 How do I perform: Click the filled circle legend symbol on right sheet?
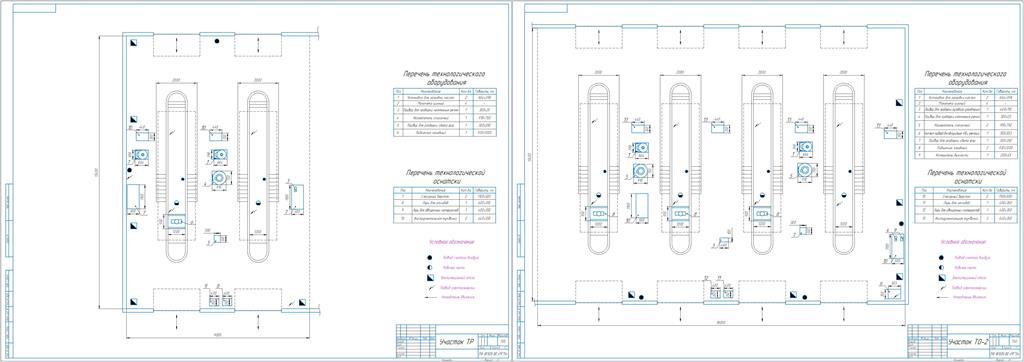click(942, 257)
